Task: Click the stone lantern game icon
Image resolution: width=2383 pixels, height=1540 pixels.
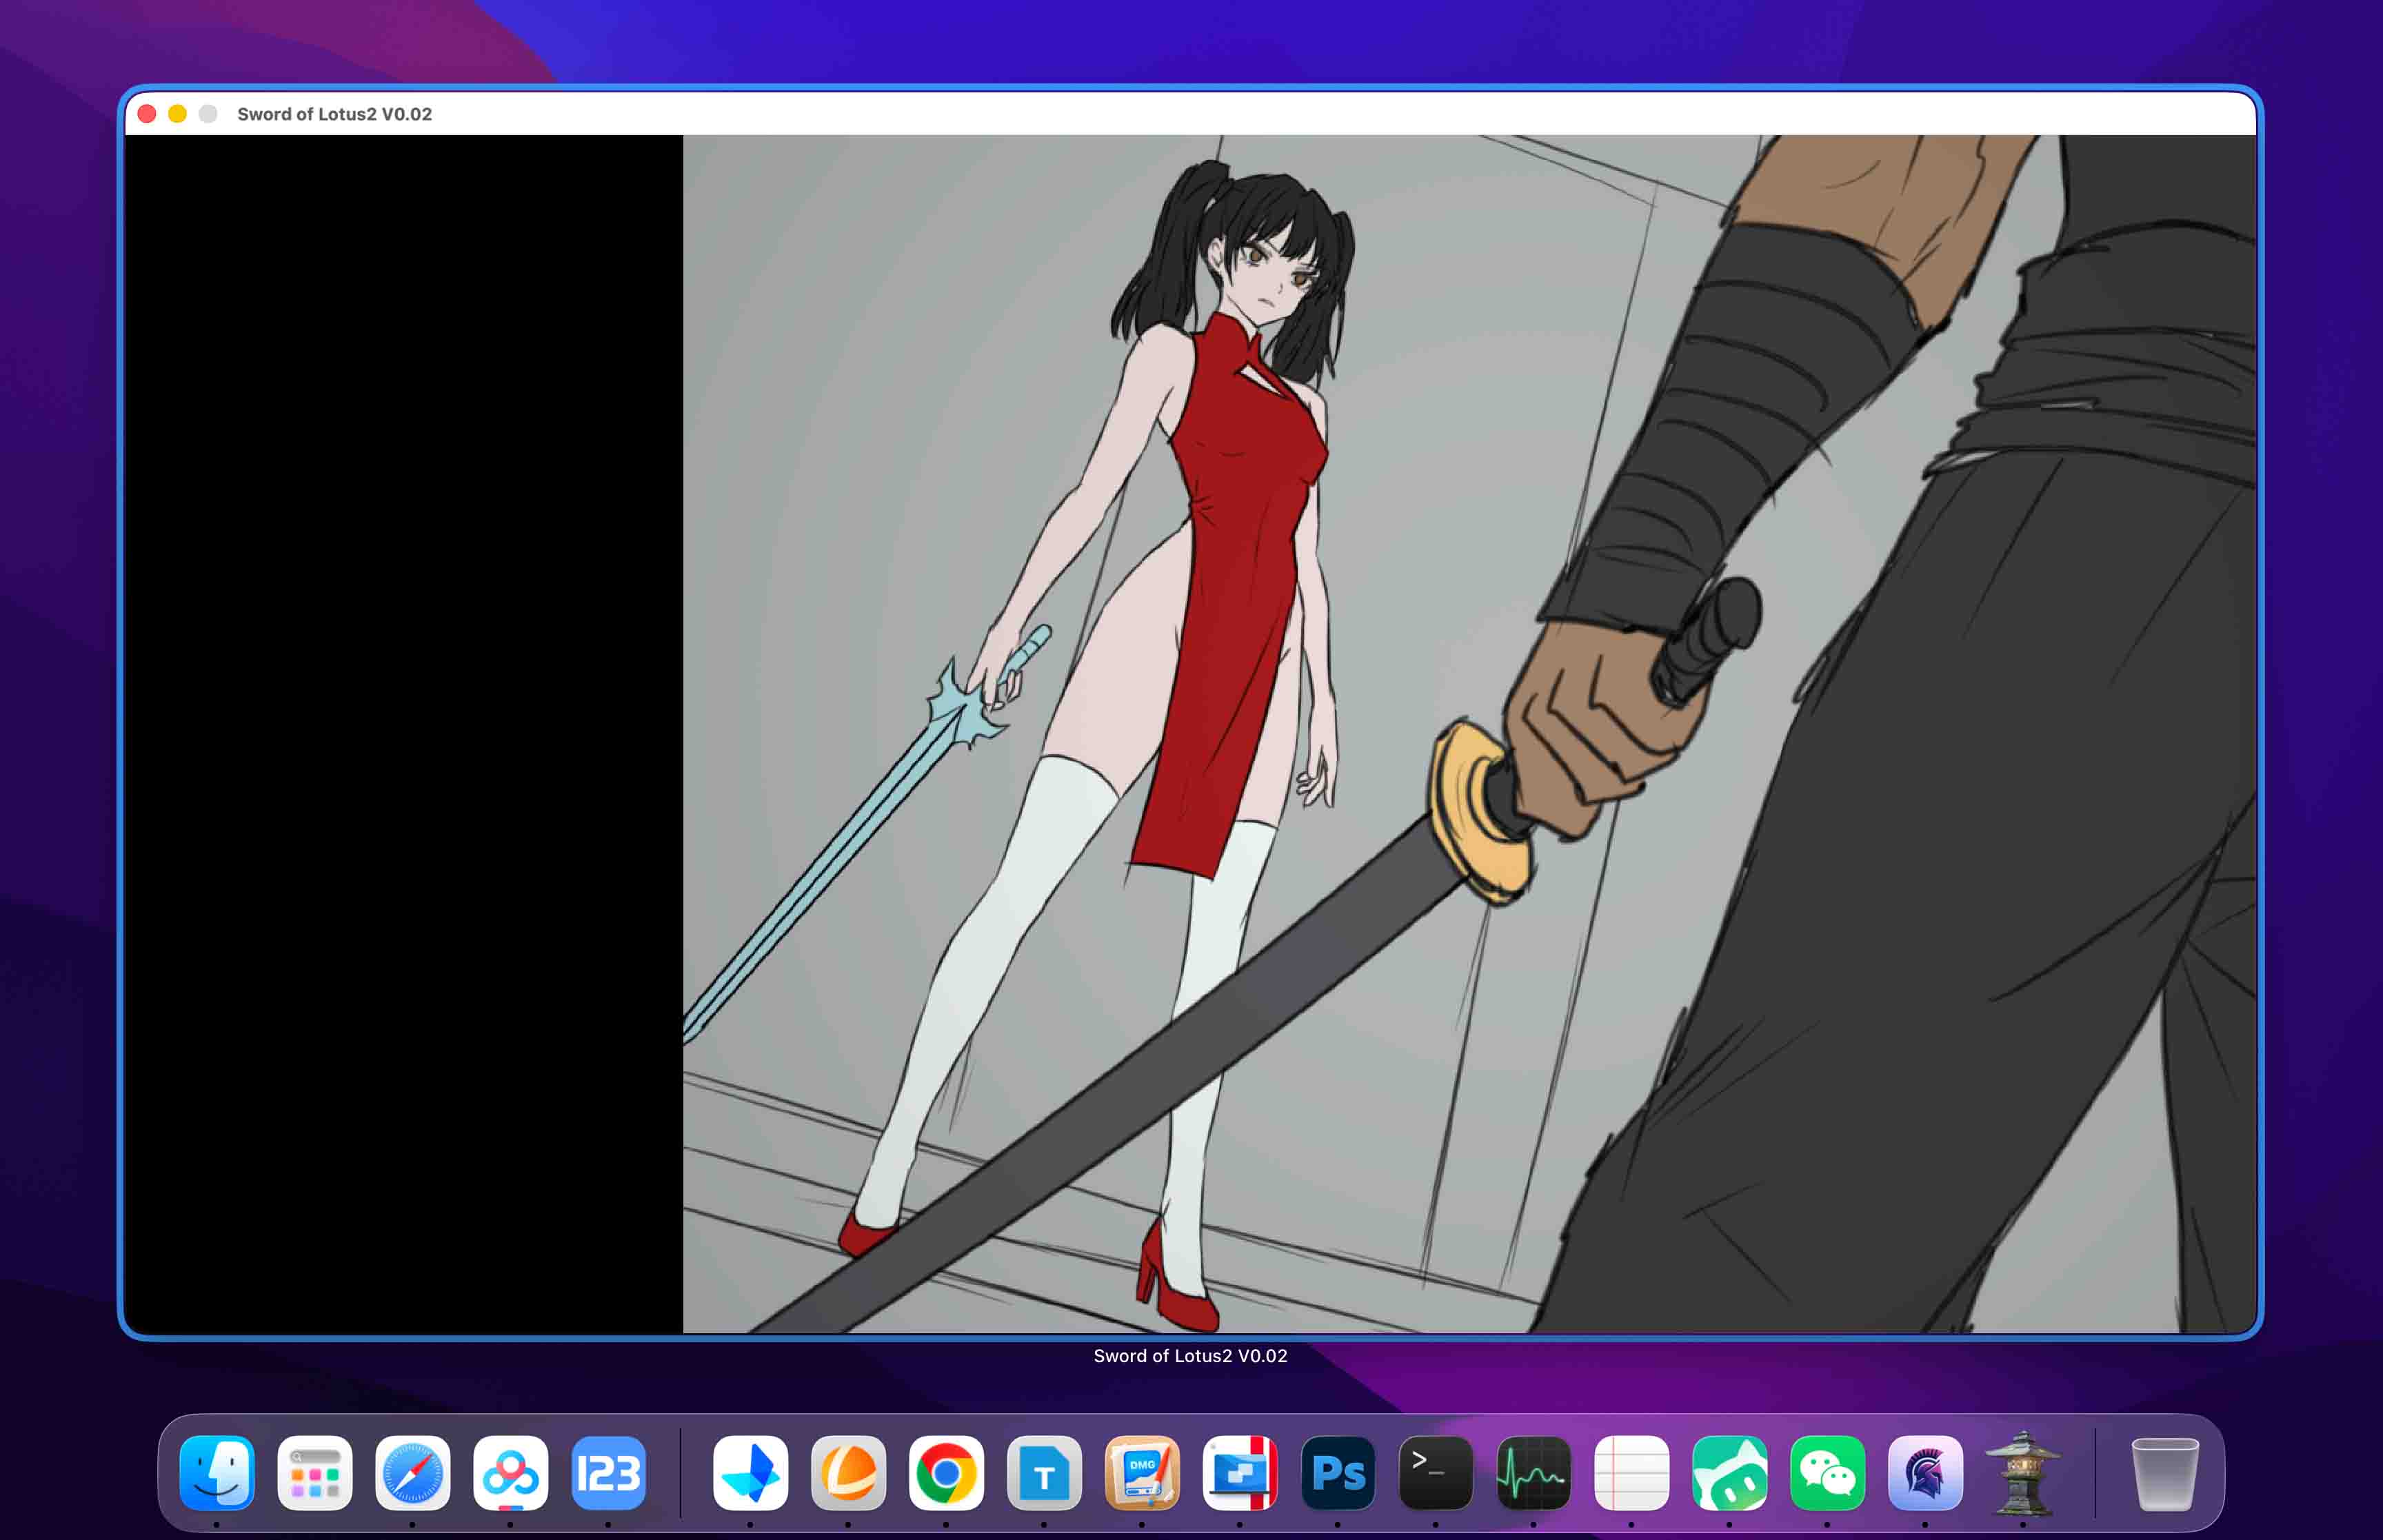Action: pos(2023,1472)
